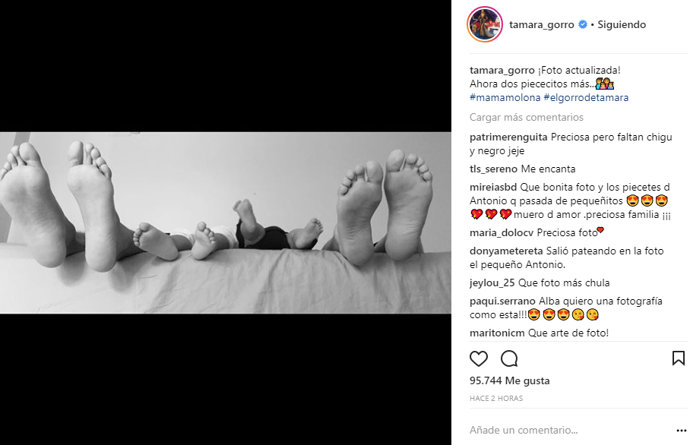Visit the paqui.serrano profile
This screenshot has width=690, height=445.
502,301
